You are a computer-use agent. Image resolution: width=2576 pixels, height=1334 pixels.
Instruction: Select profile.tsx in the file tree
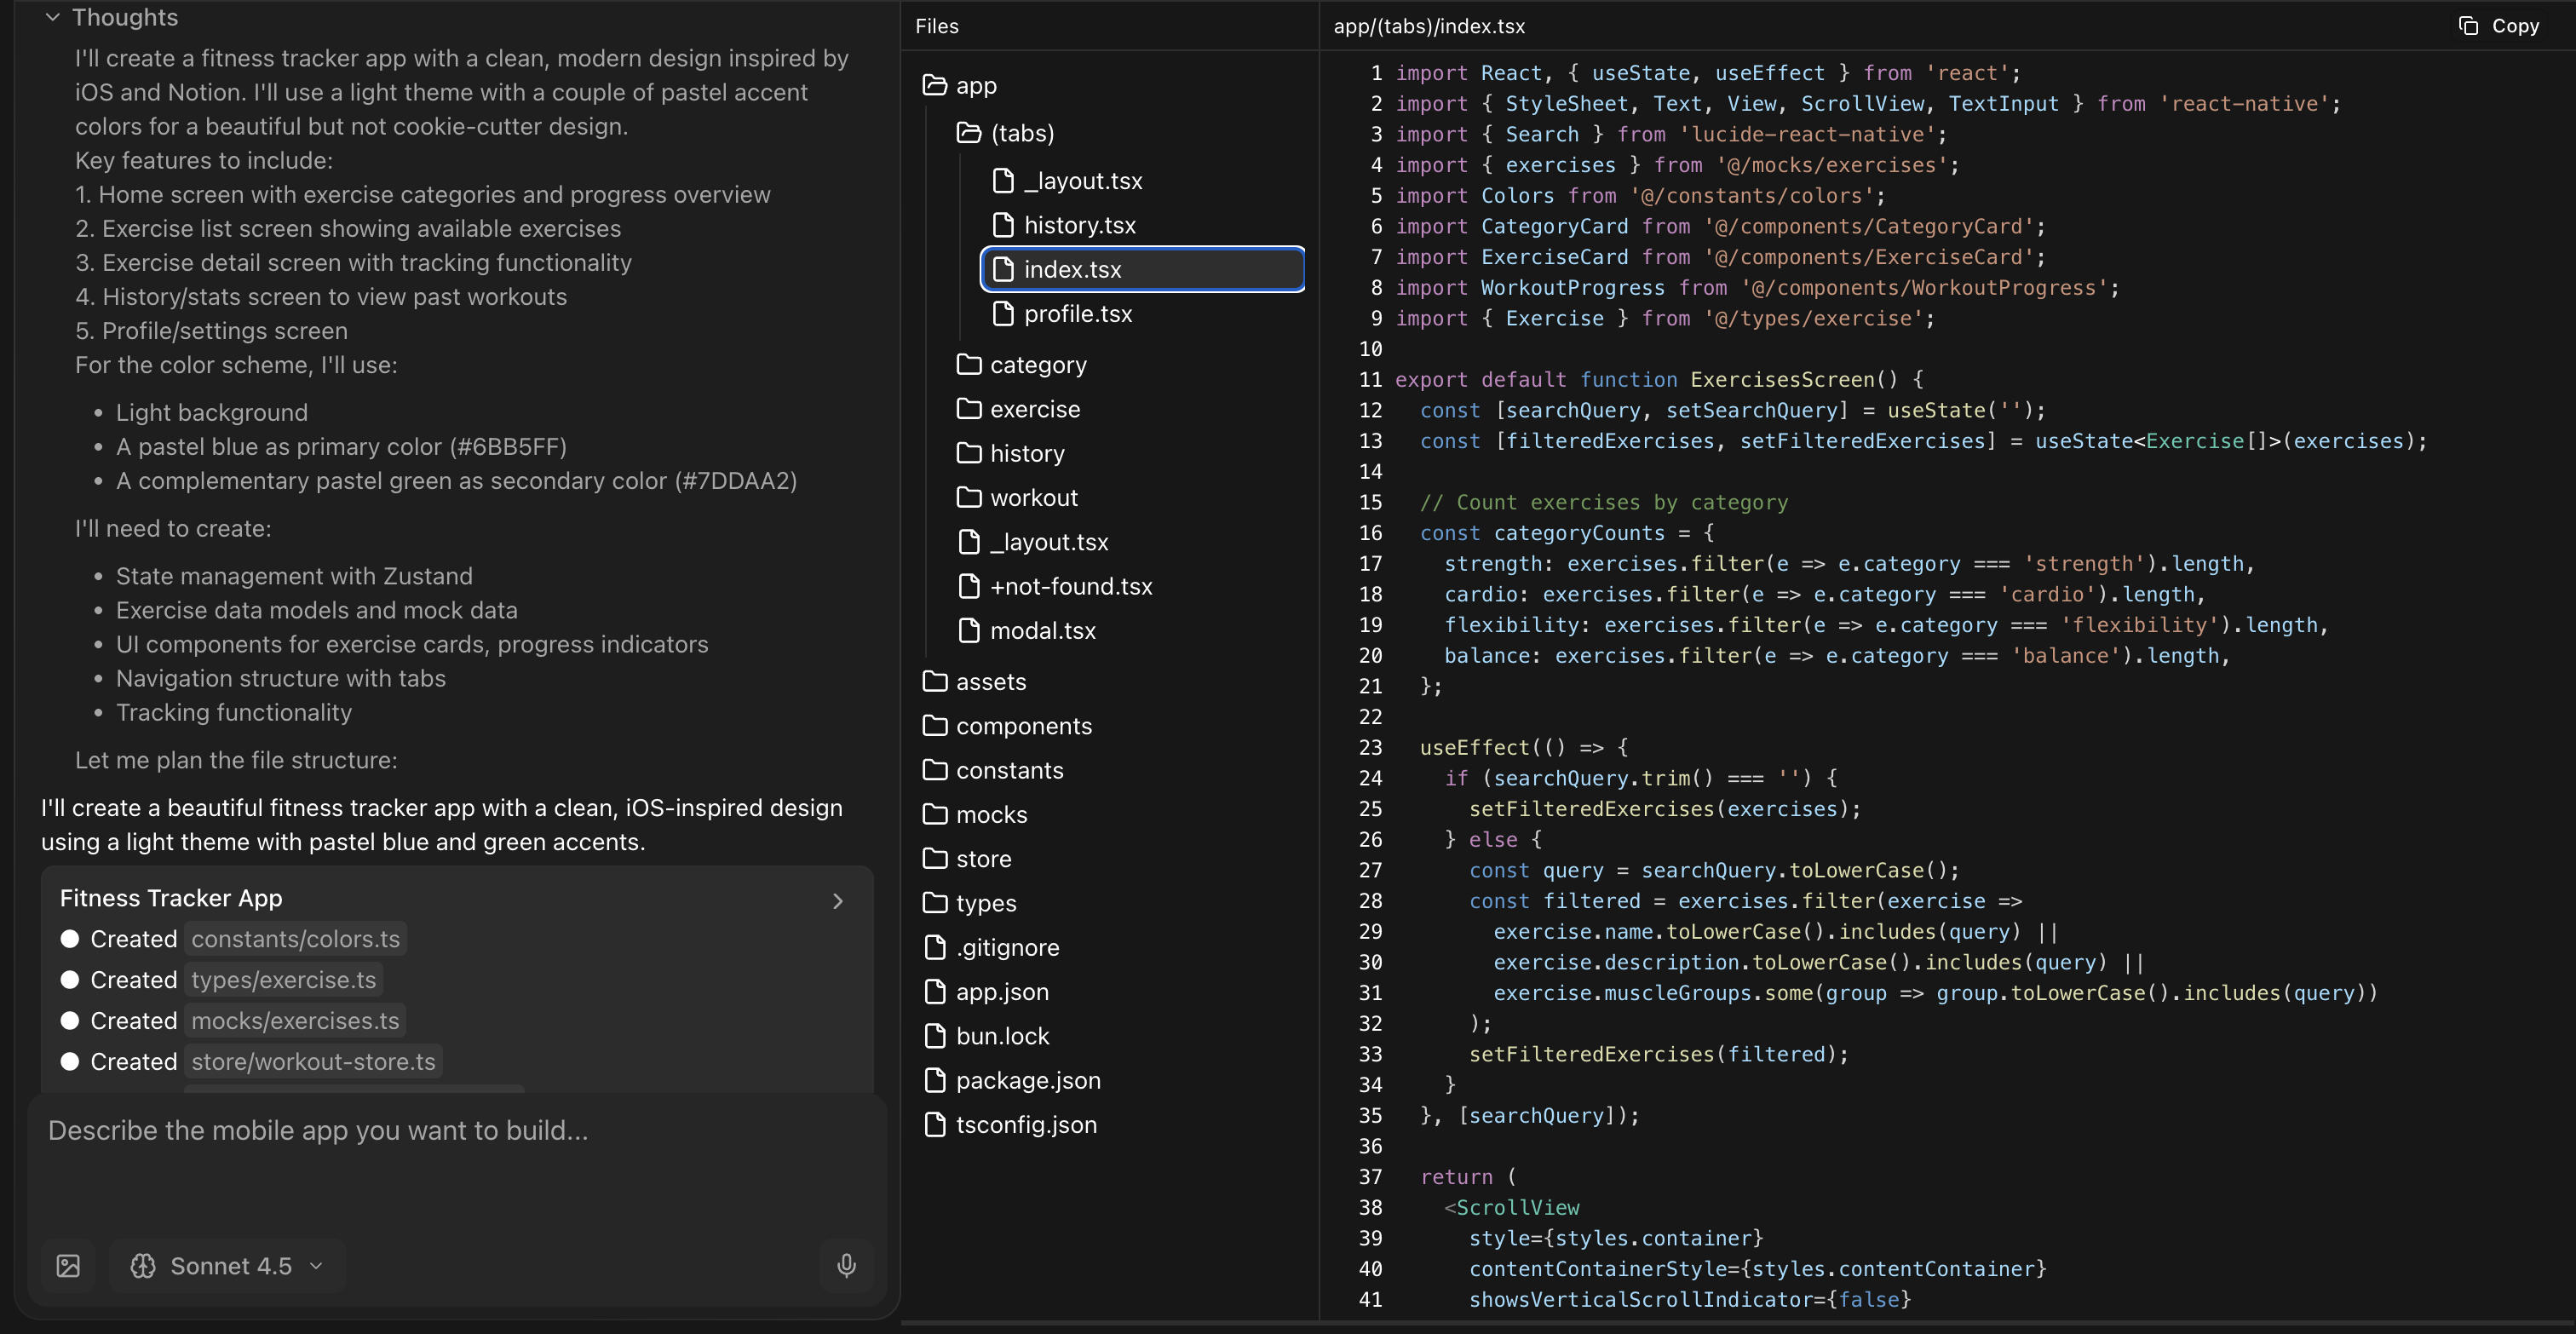click(x=1077, y=314)
